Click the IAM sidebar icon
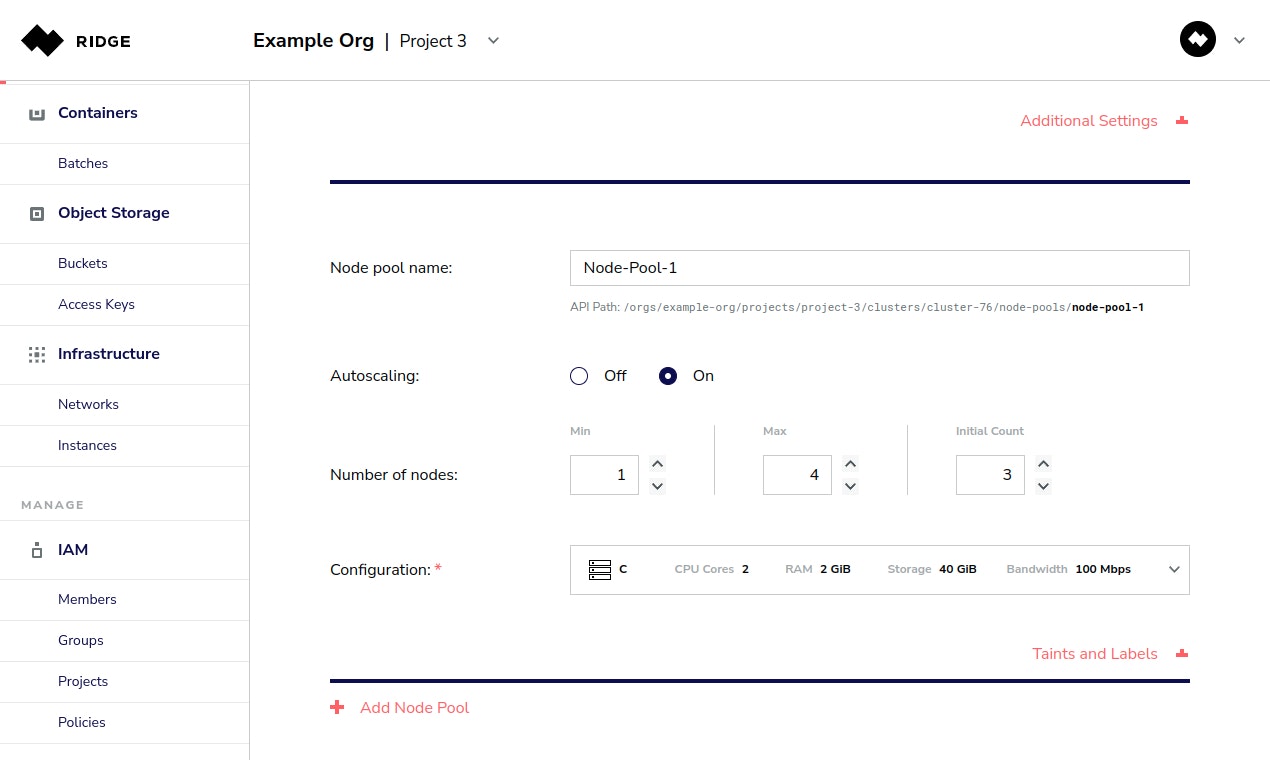This screenshot has width=1270, height=760. click(x=37, y=550)
